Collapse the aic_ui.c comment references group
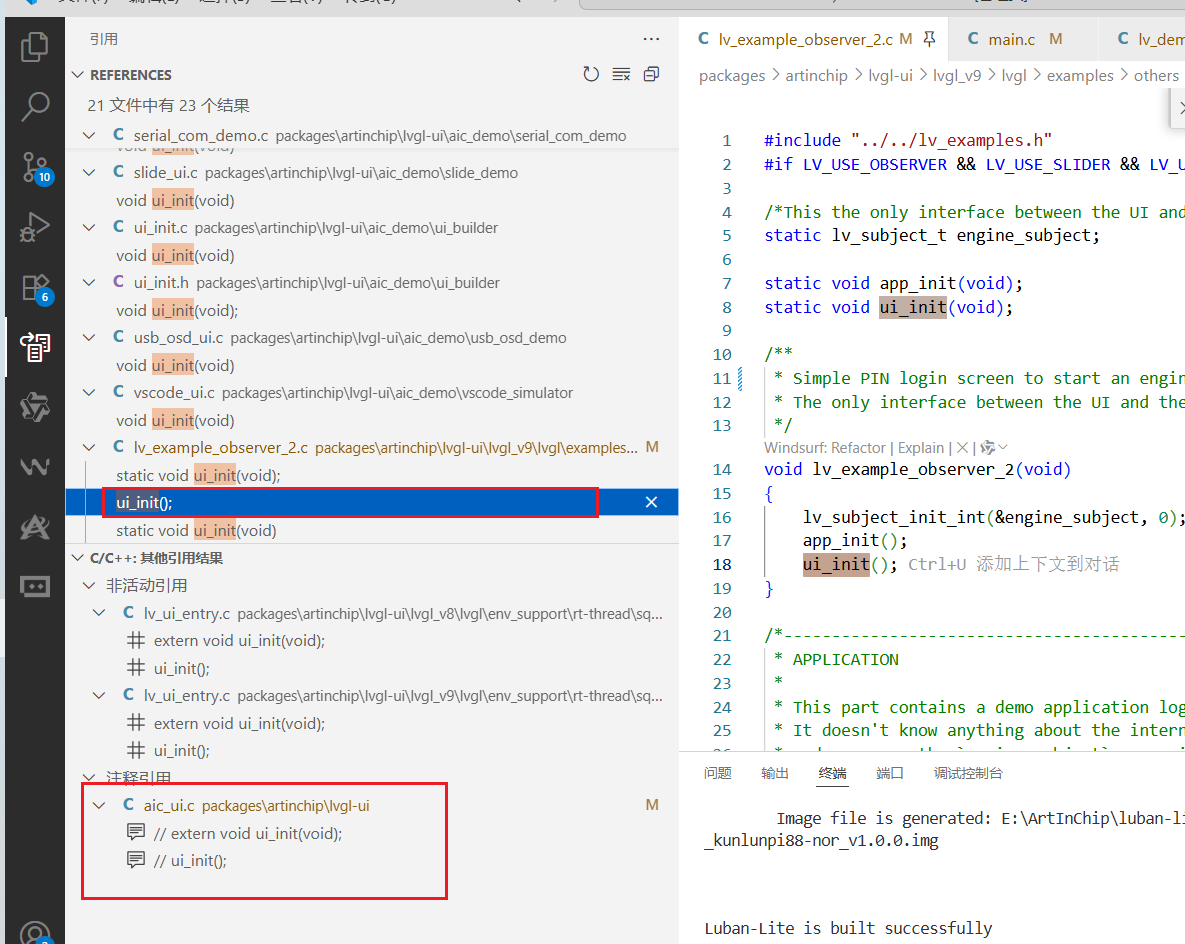The image size is (1185, 944). coord(99,806)
